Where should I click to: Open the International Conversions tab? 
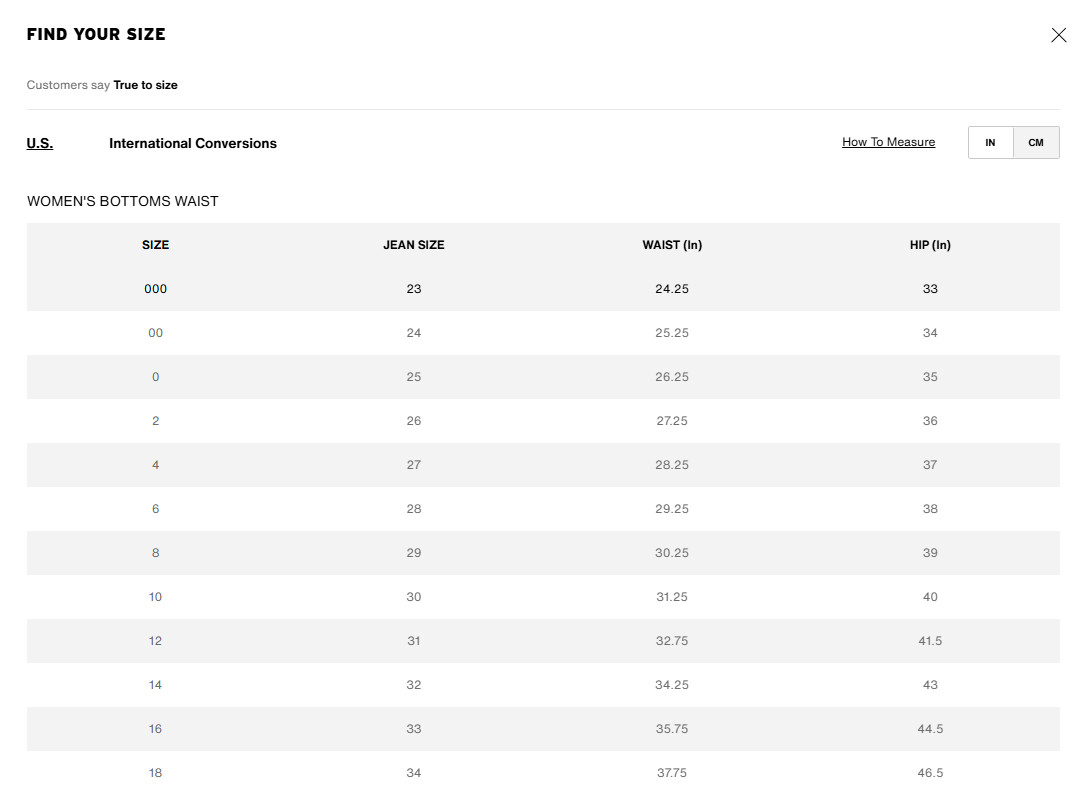coord(193,143)
